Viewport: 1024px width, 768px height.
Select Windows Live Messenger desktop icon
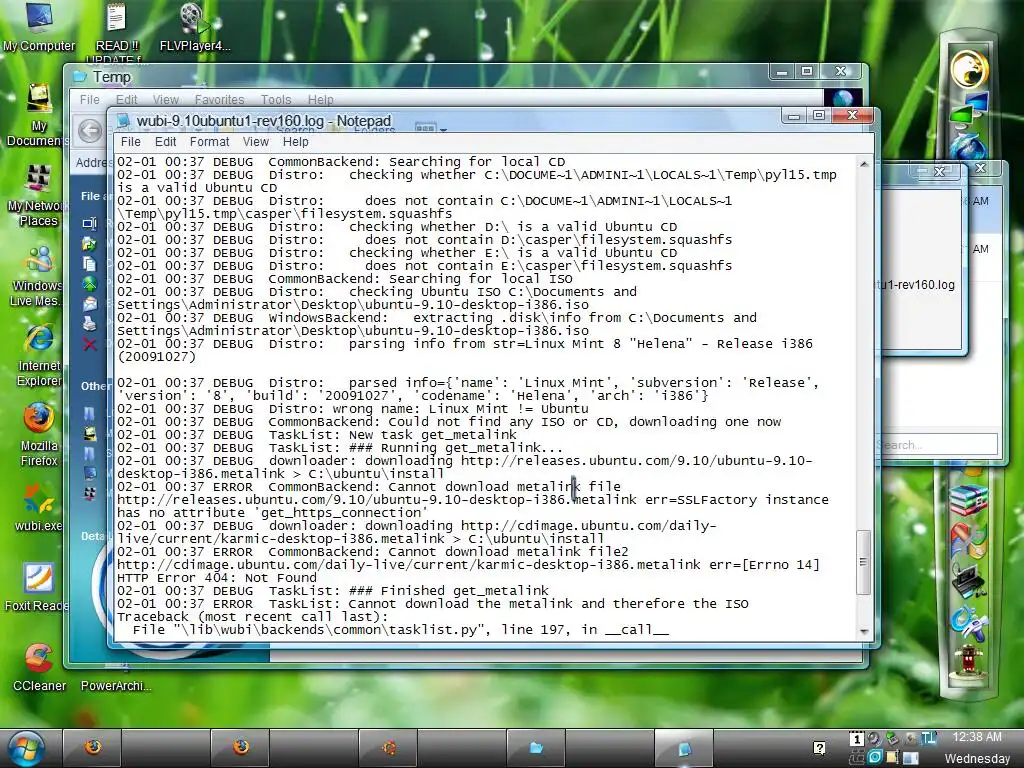(36, 276)
